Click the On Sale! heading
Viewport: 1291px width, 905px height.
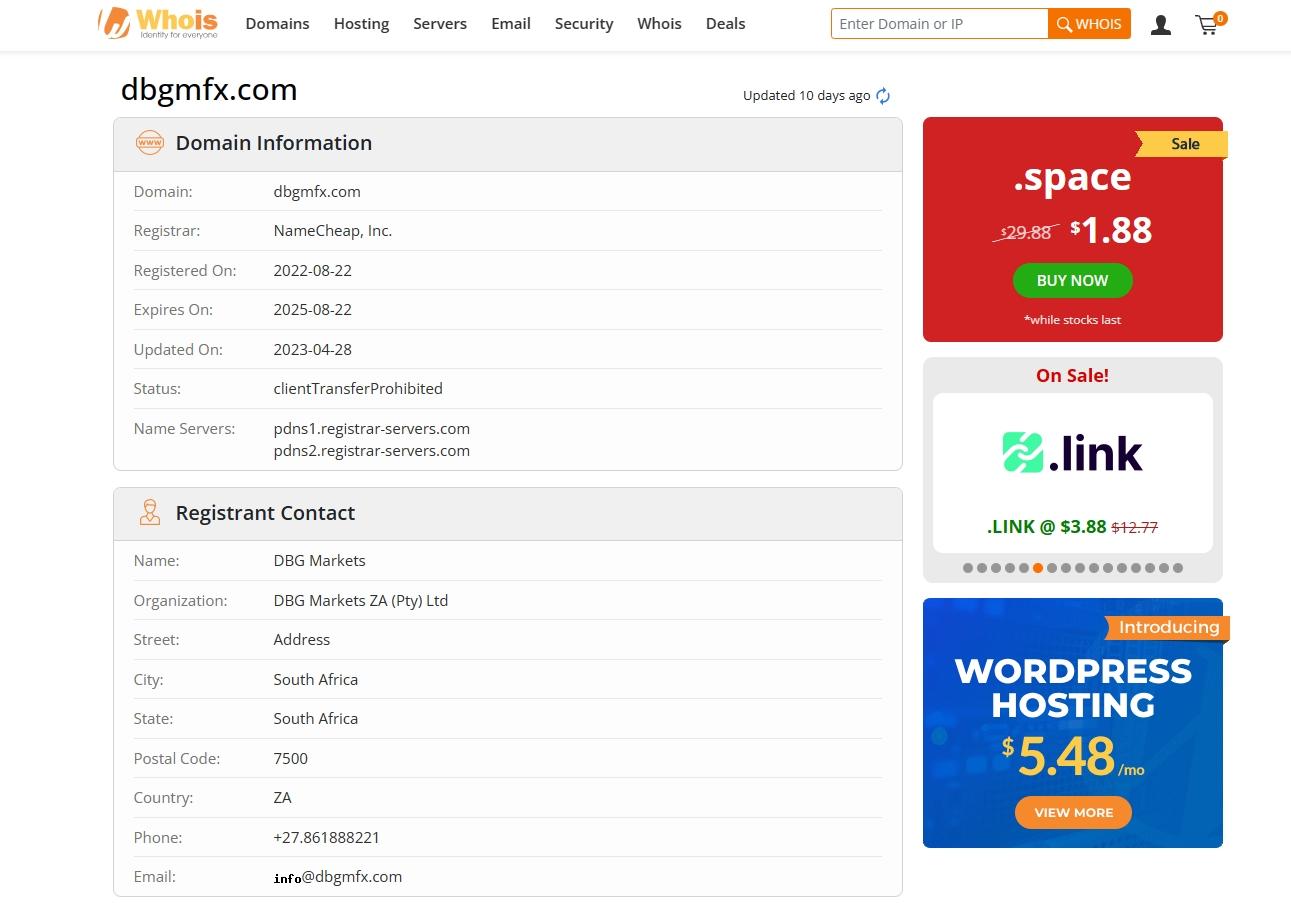point(1072,376)
